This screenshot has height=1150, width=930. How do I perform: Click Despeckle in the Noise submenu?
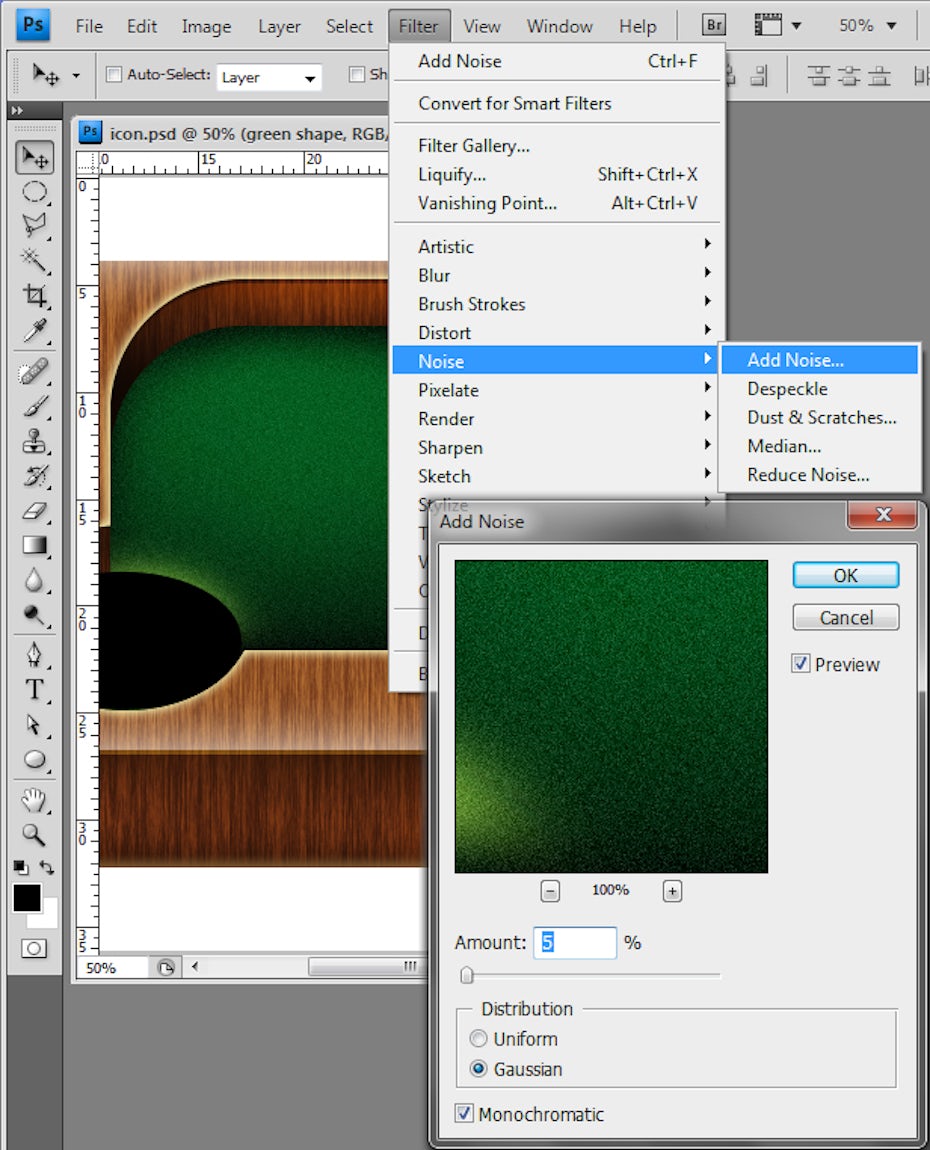coord(787,389)
